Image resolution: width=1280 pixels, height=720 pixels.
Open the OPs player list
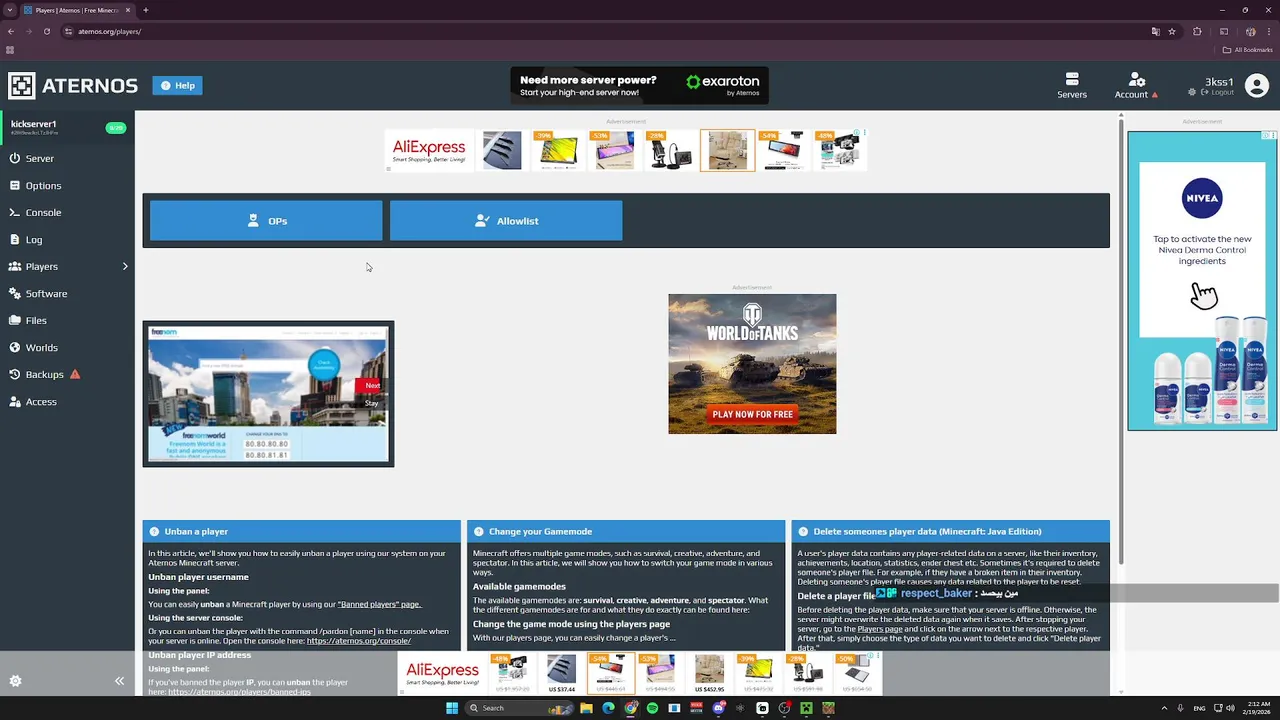266,221
